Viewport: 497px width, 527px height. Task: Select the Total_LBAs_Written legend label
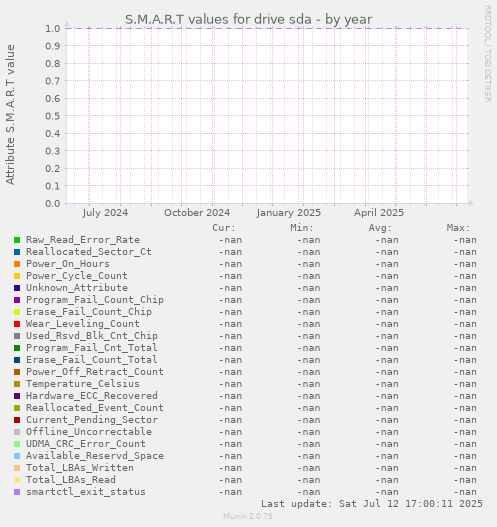pyautogui.click(x=80, y=468)
